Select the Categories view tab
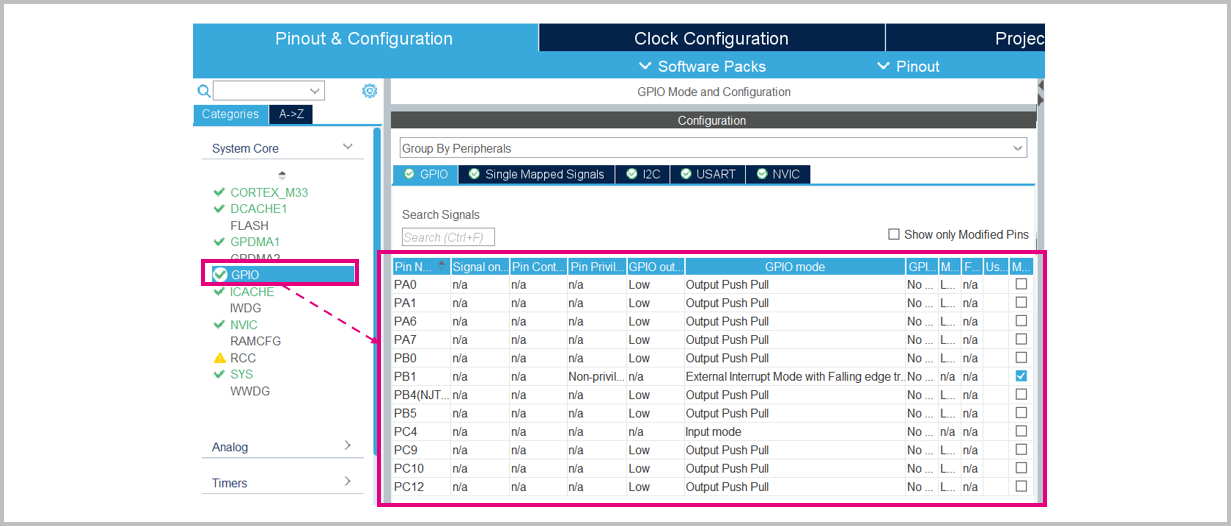Screen dimensions: 1231x526 (230, 114)
